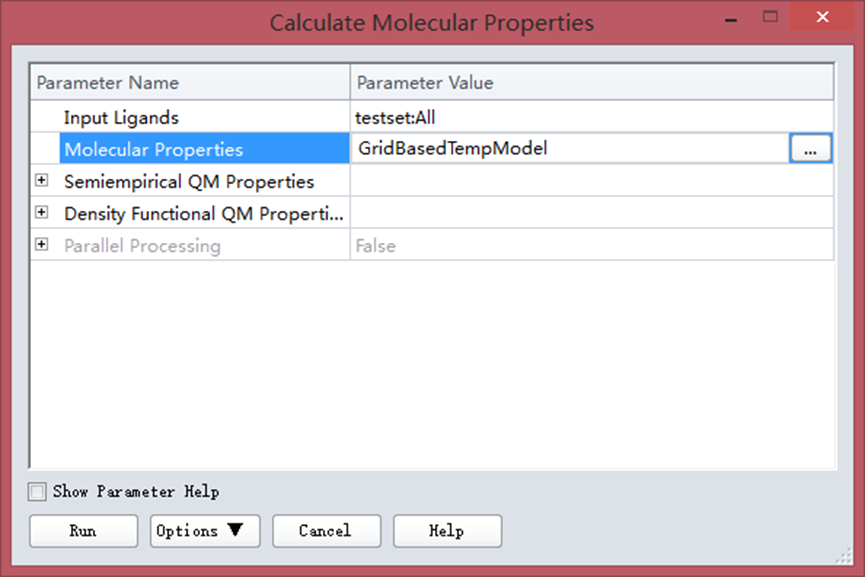The width and height of the screenshot is (865, 577).
Task: Click the Parameter Value column header
Action: pyautogui.click(x=592, y=83)
